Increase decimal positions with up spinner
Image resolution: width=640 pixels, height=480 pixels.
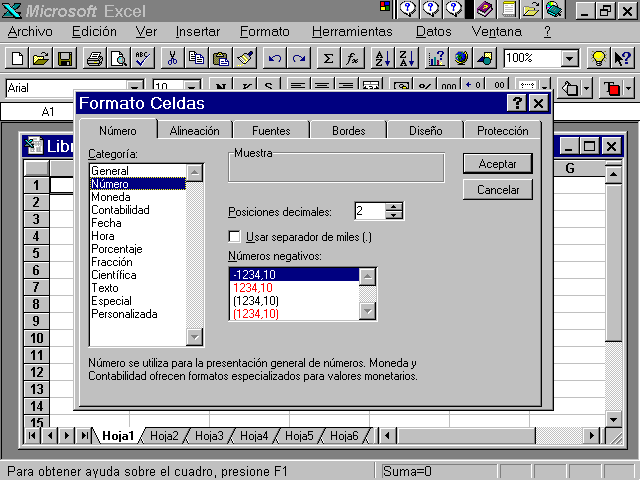(394, 207)
